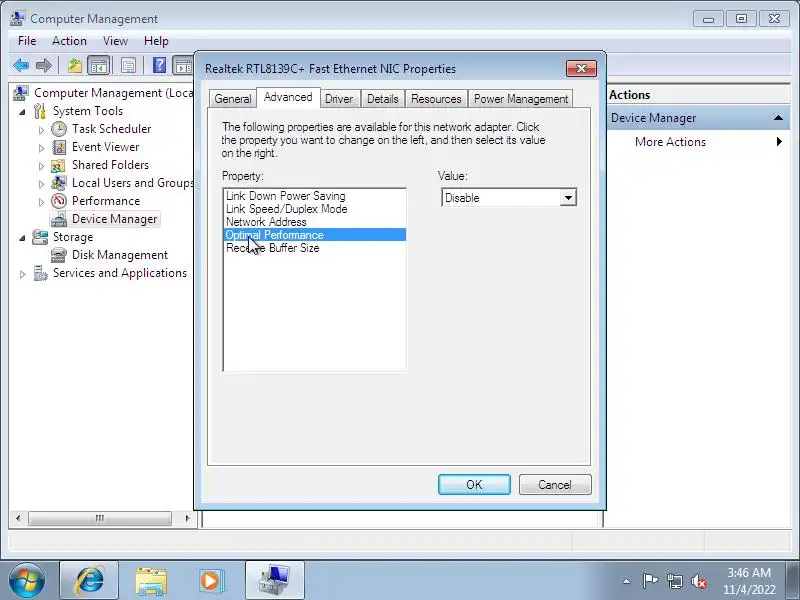Collapse the Storage tree node
This screenshot has width=800, height=600.
pyautogui.click(x=22, y=238)
